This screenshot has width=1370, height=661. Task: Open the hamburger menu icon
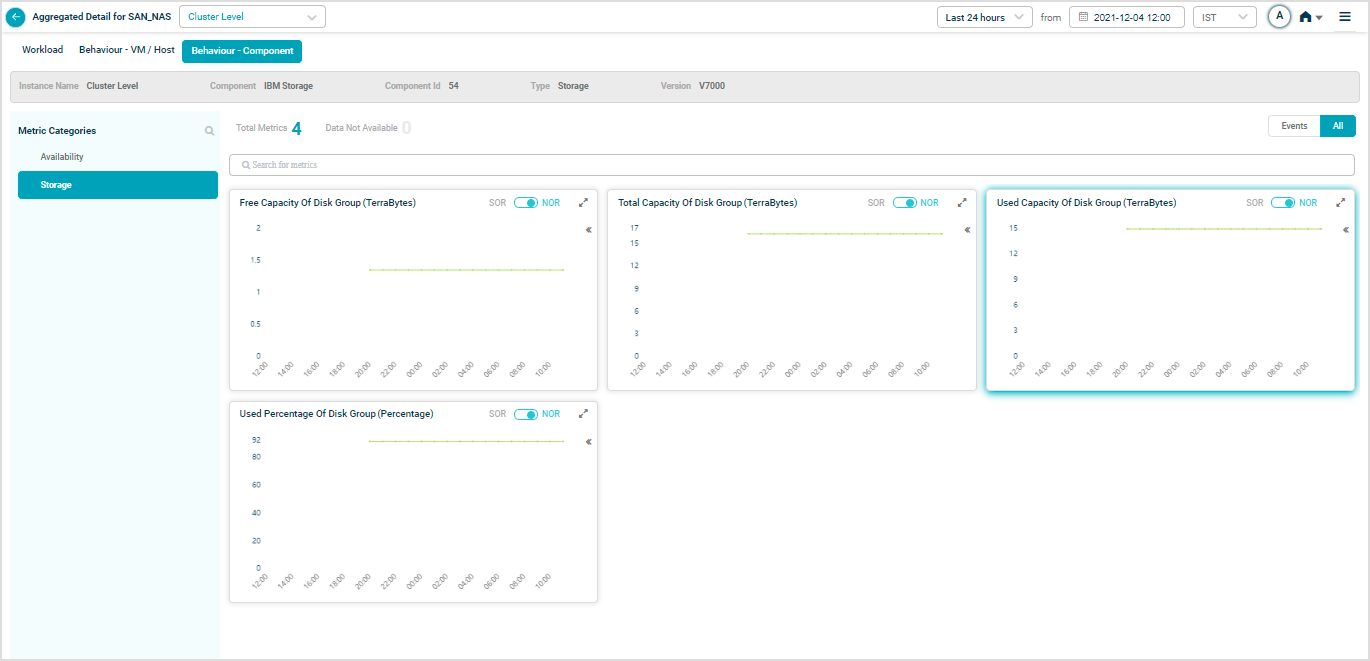(1345, 17)
